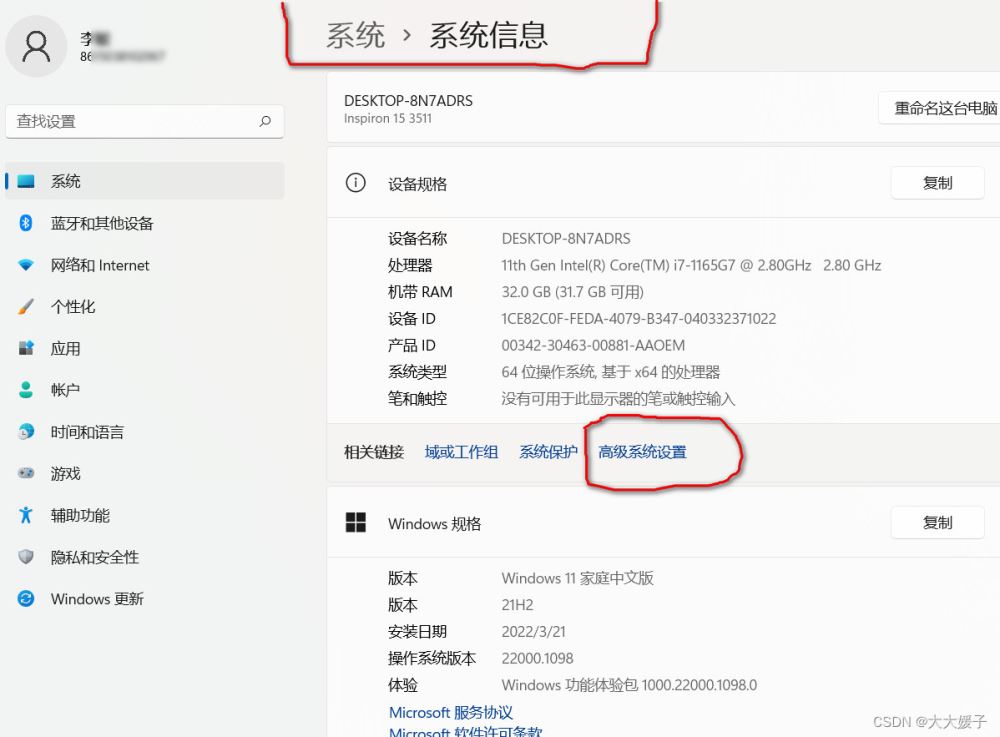Open 应用 settings page
Viewport: 1000px width, 737px height.
coord(145,349)
